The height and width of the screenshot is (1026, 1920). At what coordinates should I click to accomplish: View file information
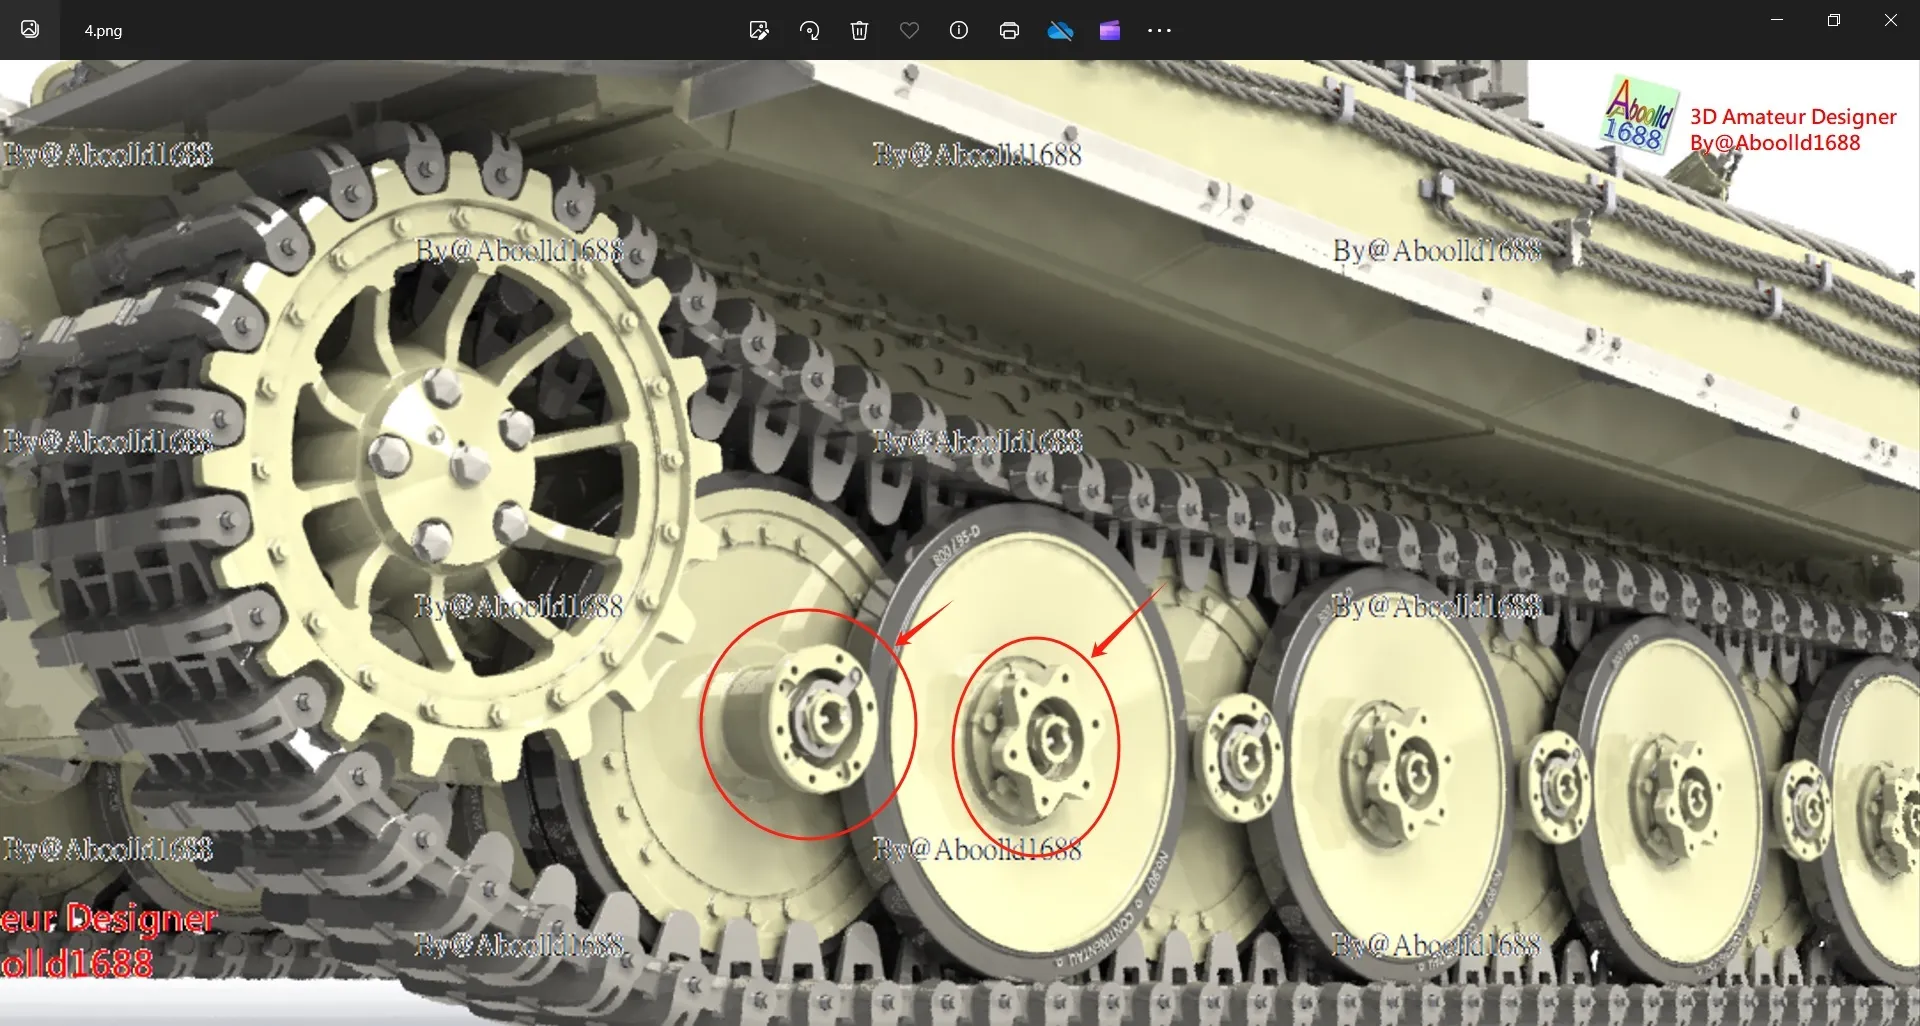[958, 30]
